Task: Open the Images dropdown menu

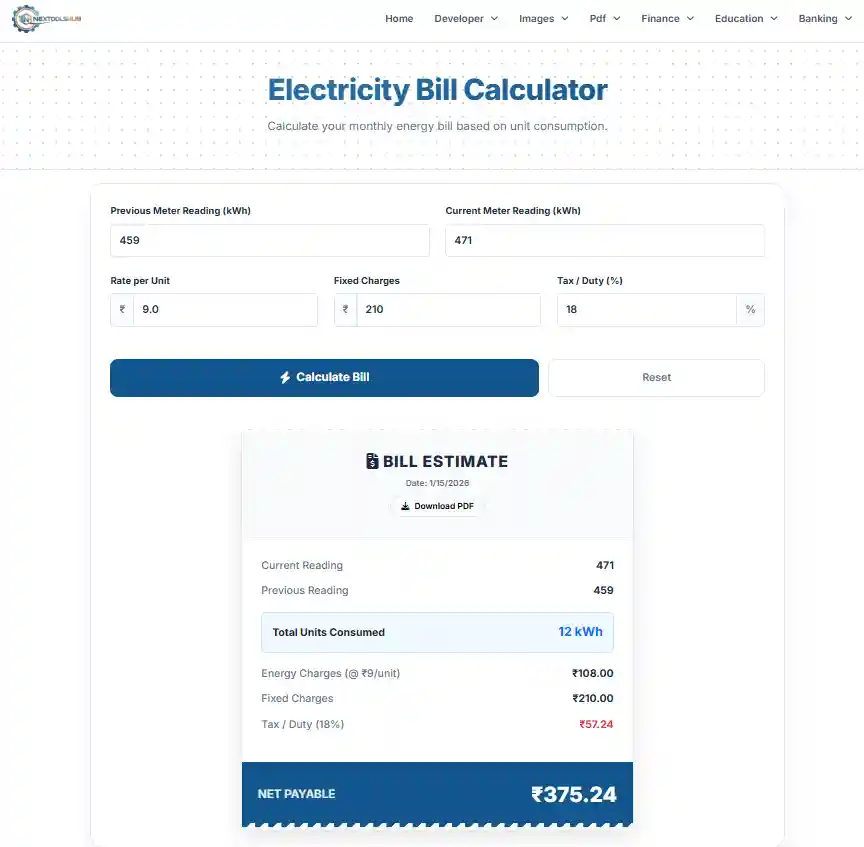Action: [544, 19]
